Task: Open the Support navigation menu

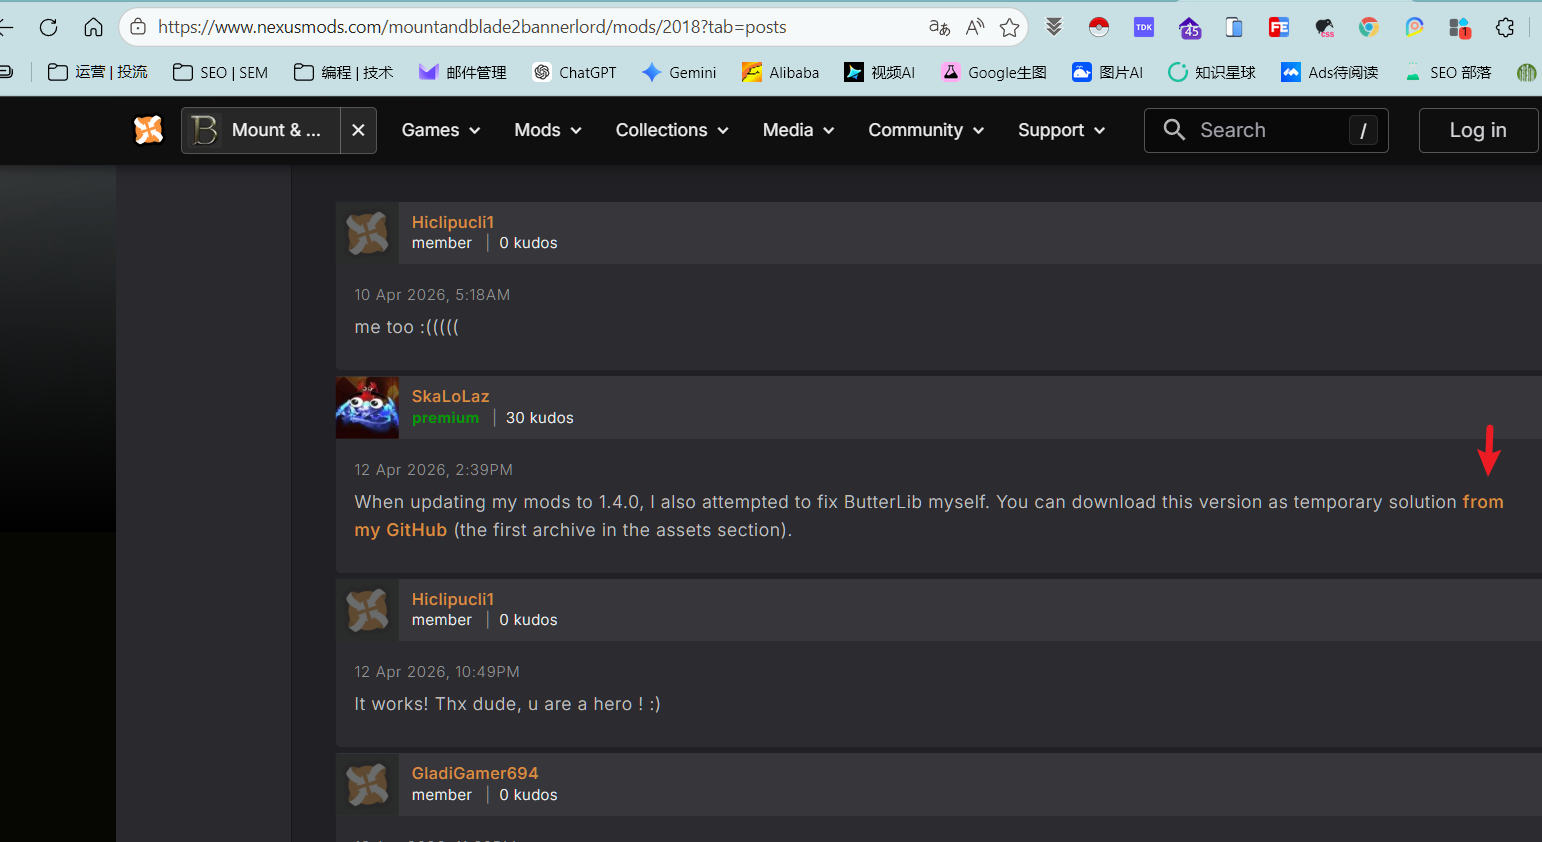Action: coord(1061,130)
